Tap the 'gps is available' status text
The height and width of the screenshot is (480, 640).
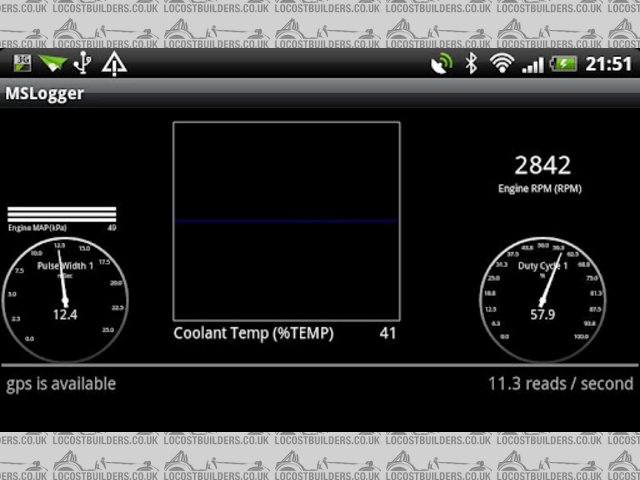coord(61,384)
